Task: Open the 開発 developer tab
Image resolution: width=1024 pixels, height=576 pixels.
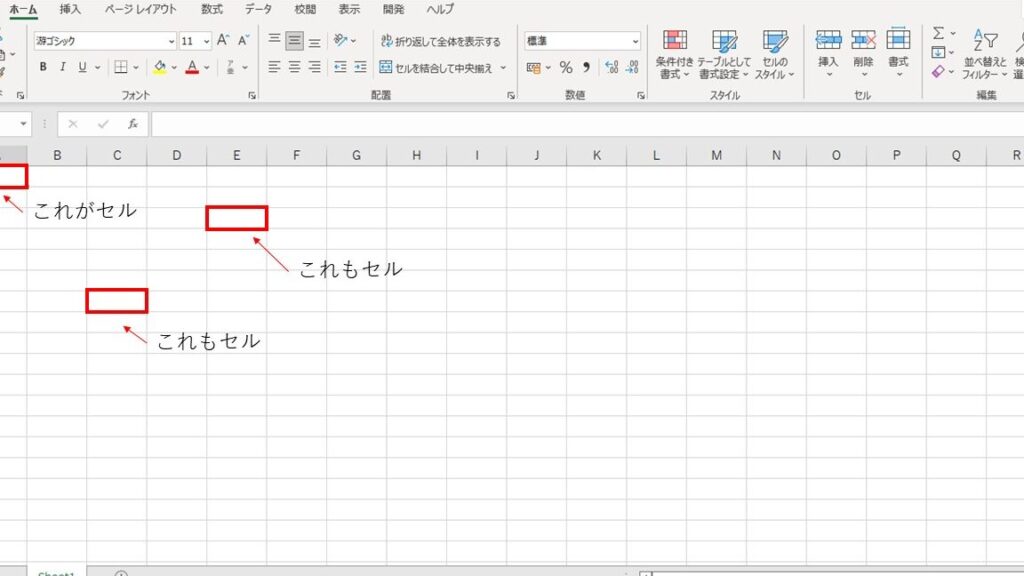Action: (x=394, y=9)
